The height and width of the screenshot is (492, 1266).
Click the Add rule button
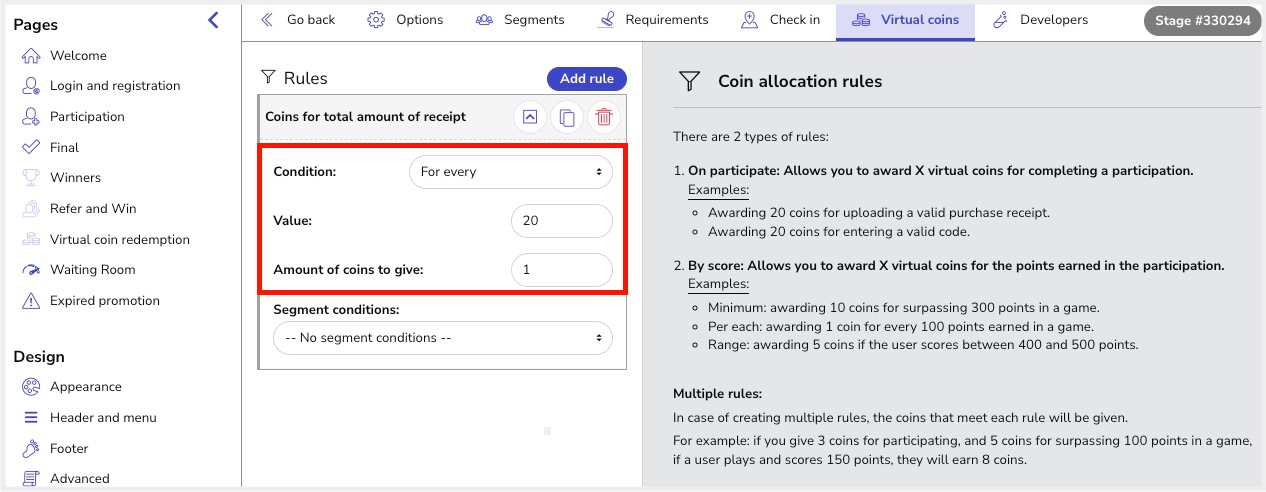point(586,79)
